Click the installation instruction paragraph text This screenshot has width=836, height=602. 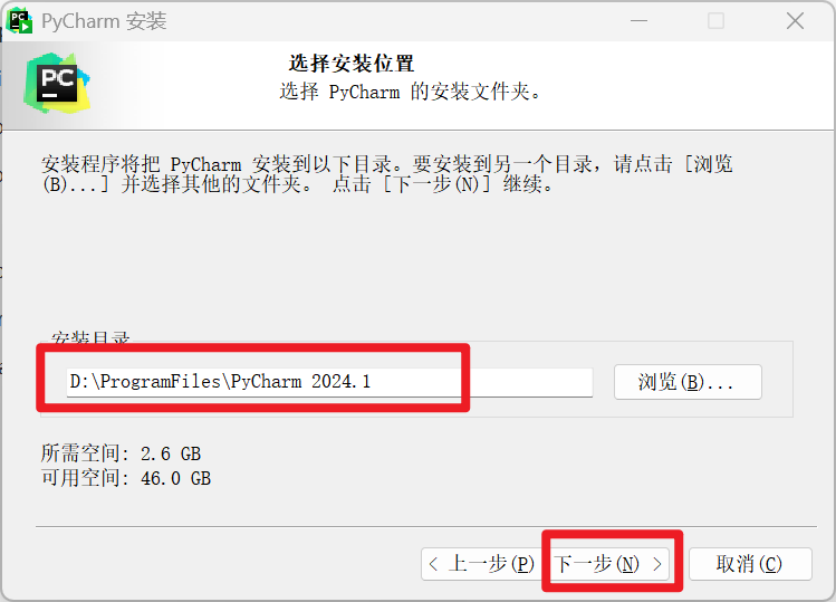pos(387,174)
